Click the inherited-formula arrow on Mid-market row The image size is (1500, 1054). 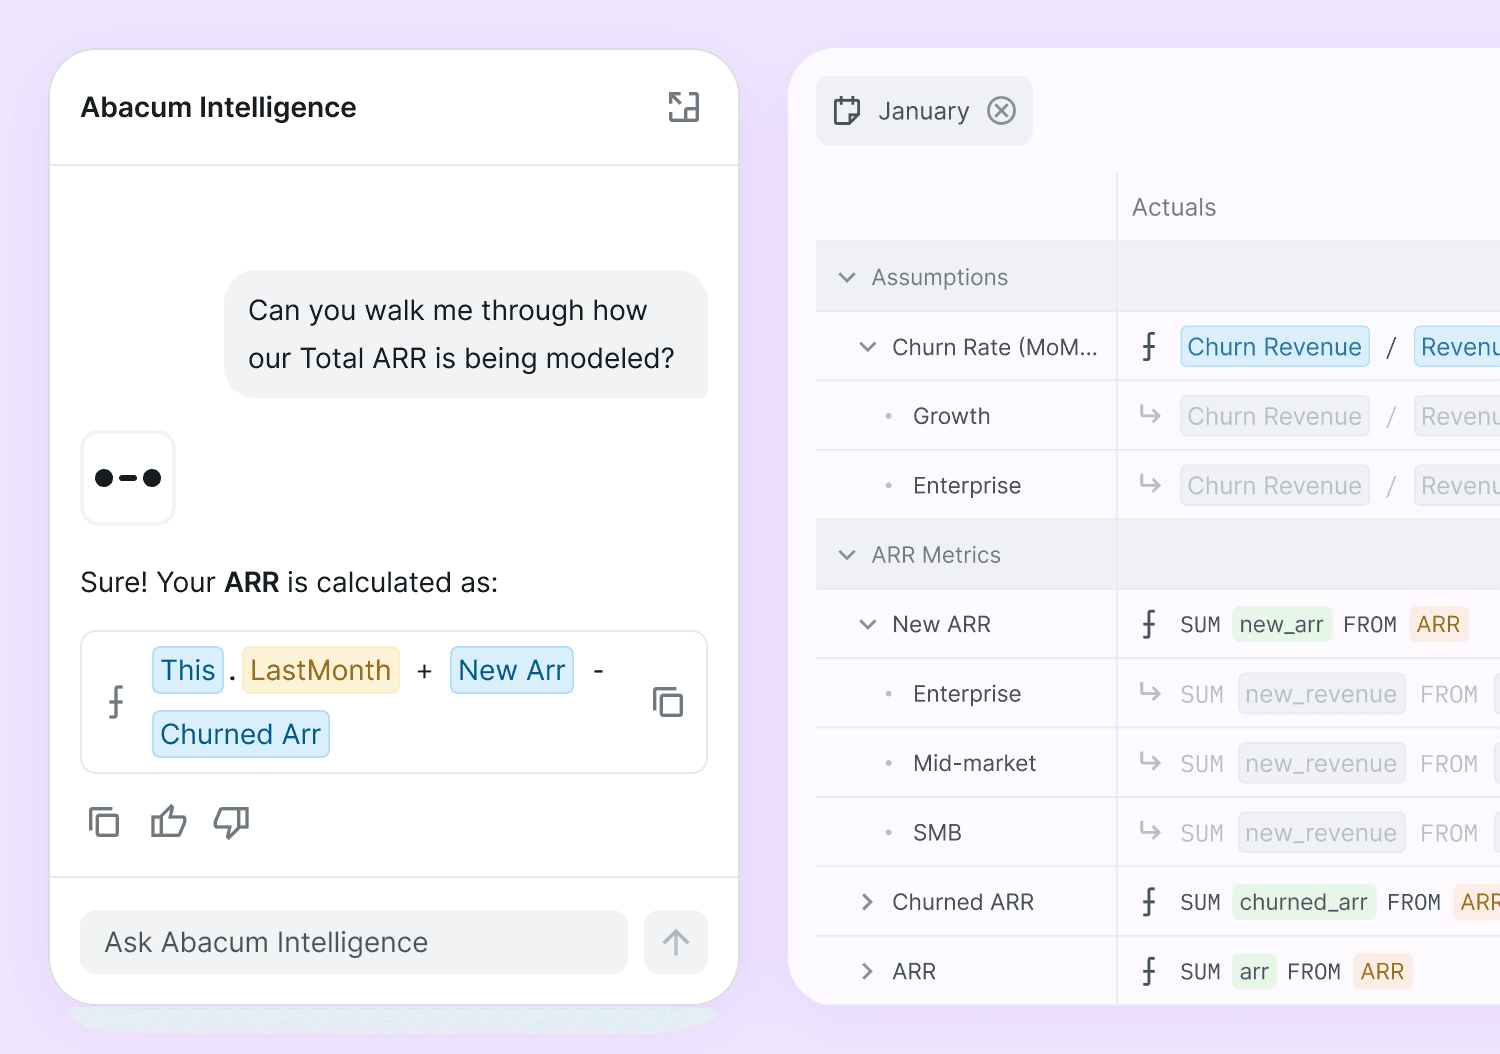tap(1150, 762)
